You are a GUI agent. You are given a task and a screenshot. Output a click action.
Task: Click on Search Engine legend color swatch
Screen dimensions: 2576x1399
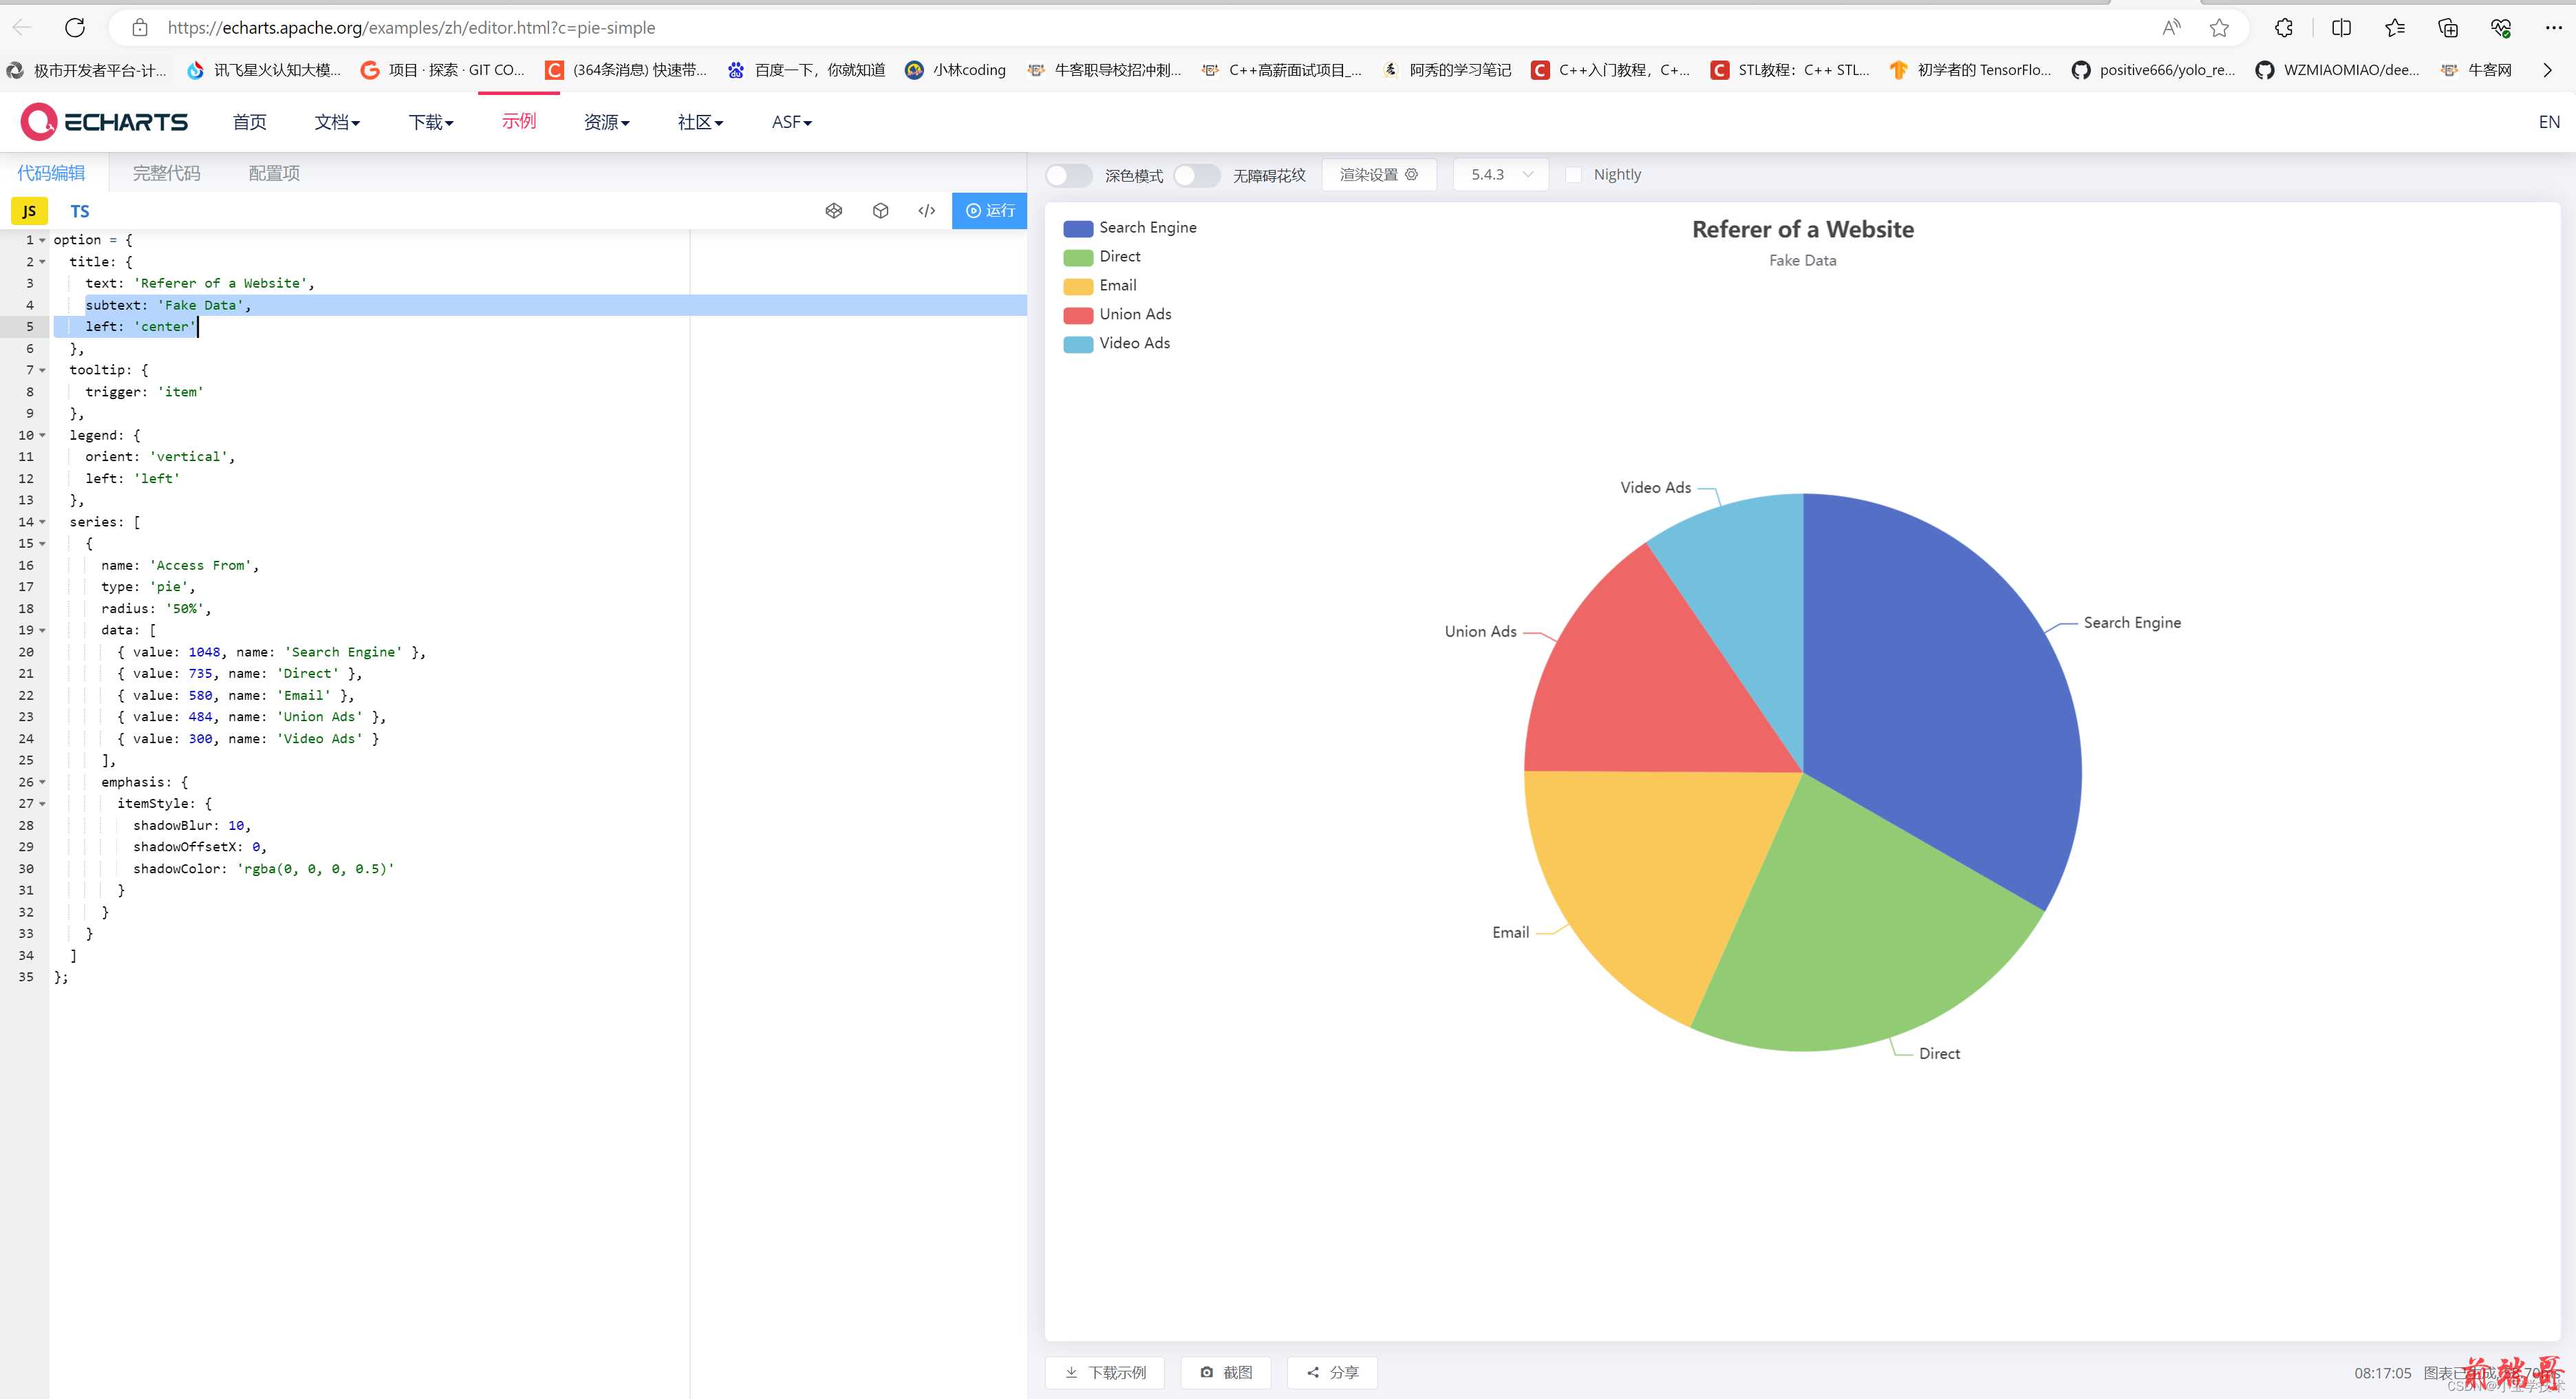[x=1078, y=226]
